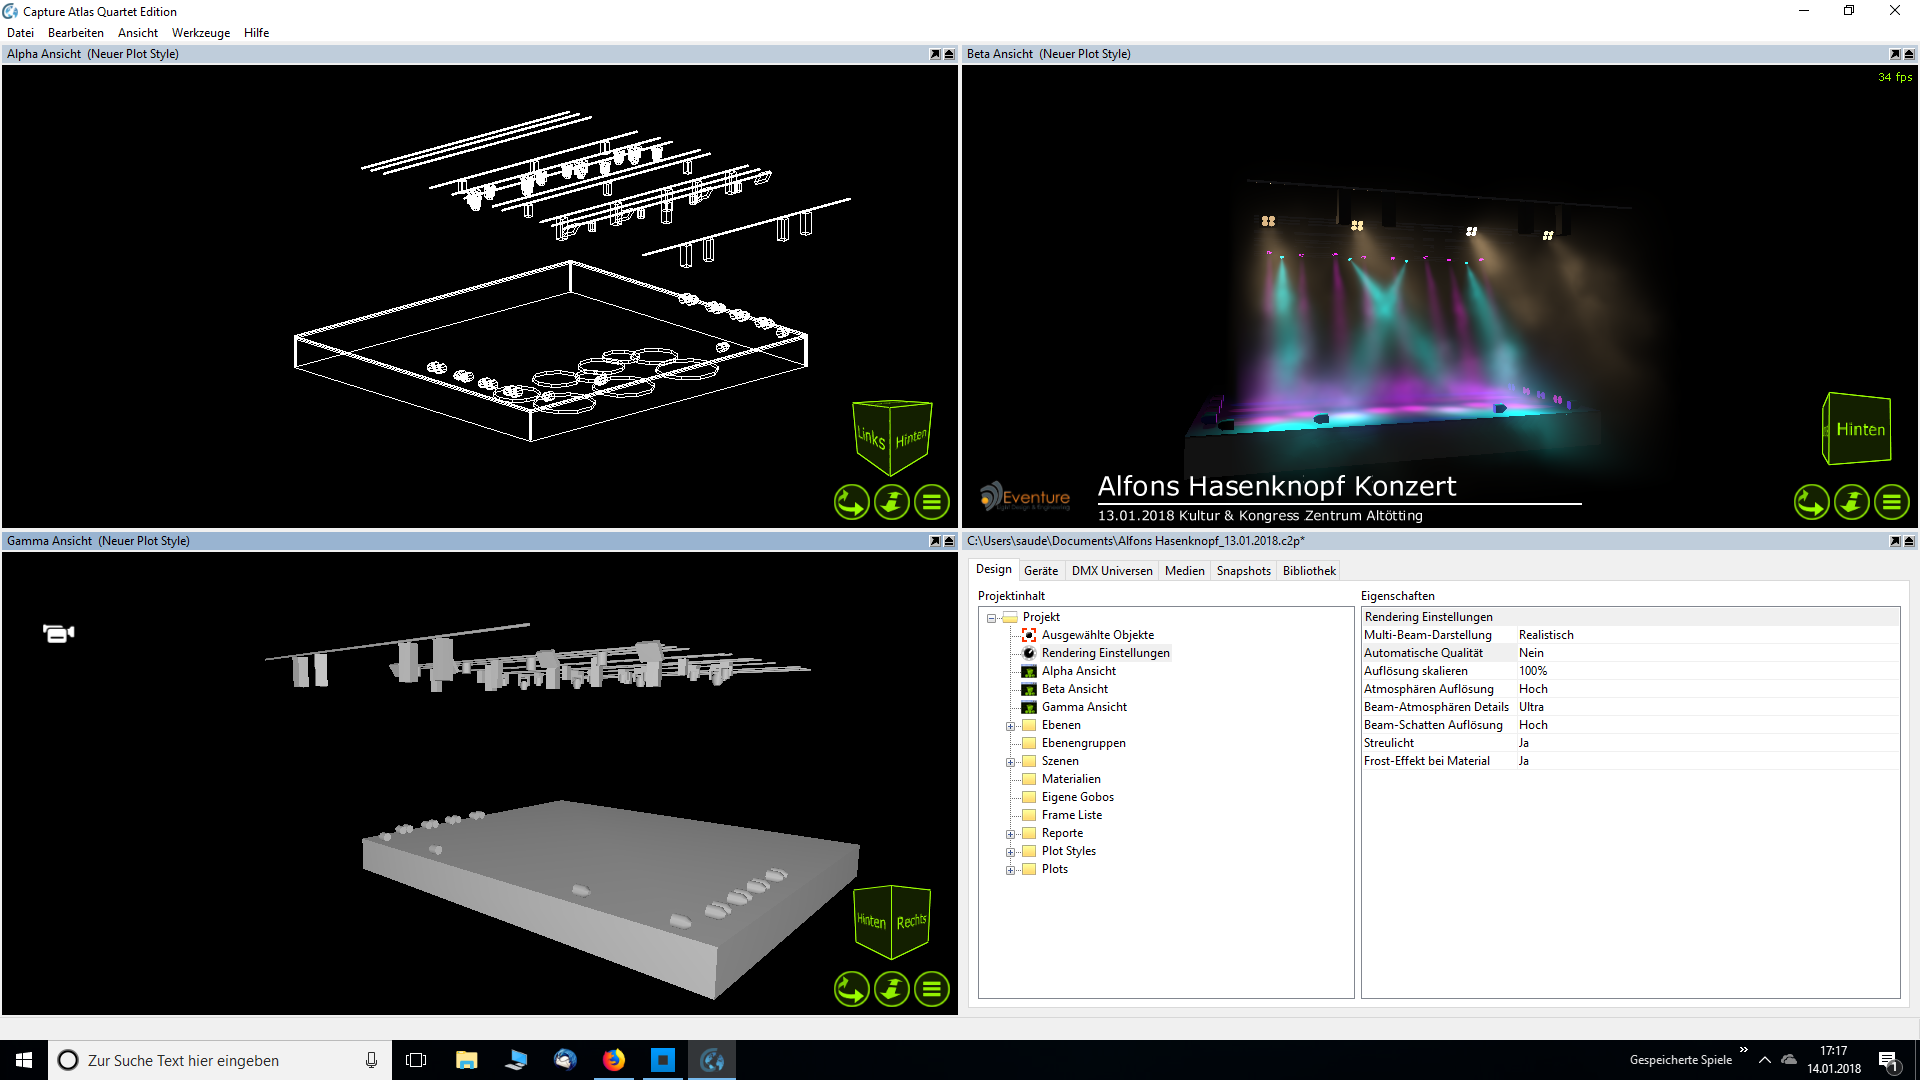Change Beam-Schatten Auflösung value Hoch

[1533, 725]
